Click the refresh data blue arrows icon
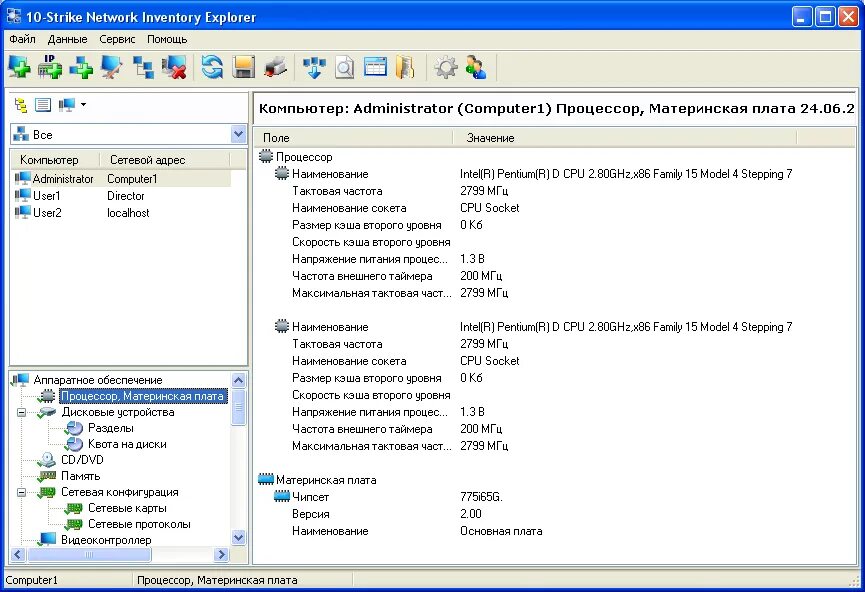Viewport: 865px width, 592px height. point(212,67)
